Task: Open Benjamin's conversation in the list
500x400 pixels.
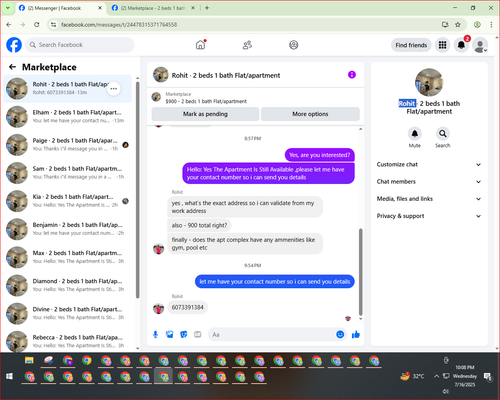Action: [x=68, y=229]
